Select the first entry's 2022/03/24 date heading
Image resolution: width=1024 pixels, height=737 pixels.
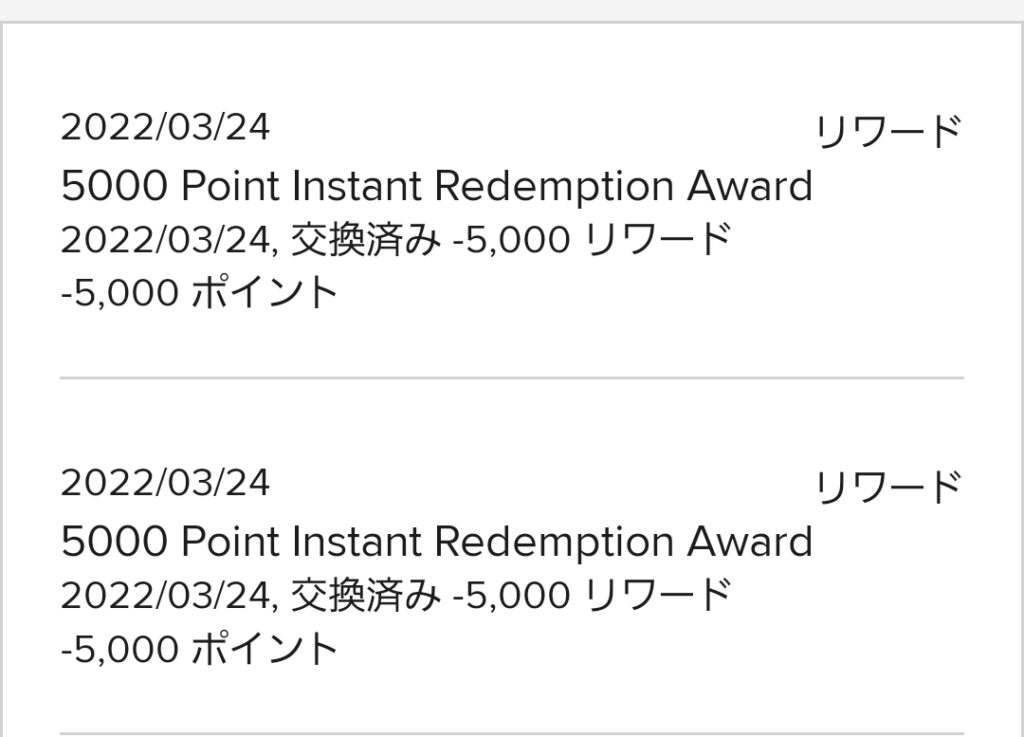[x=165, y=127]
